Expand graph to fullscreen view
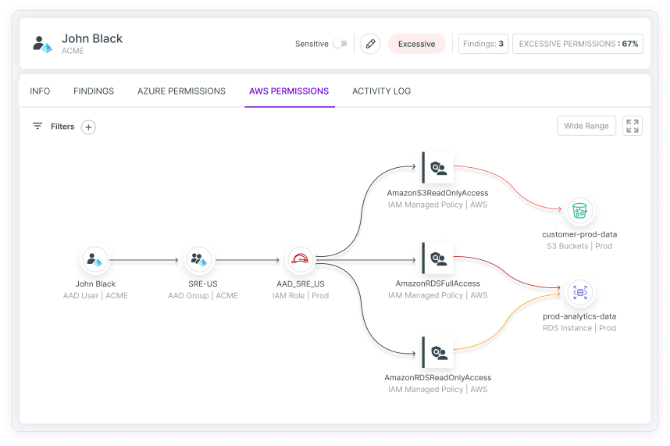 [632, 126]
